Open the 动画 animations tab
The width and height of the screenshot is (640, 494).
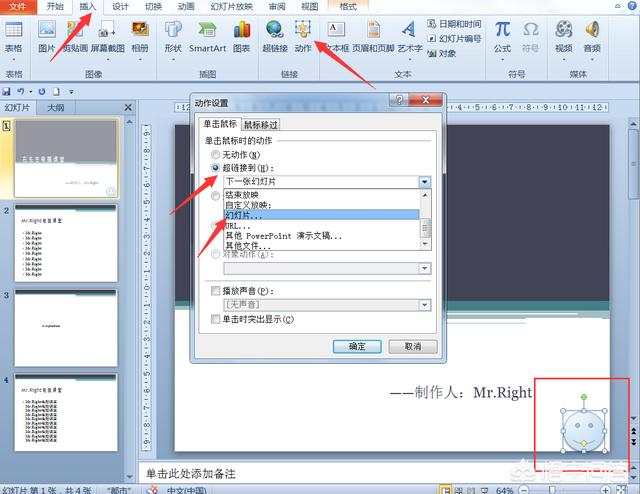coord(186,7)
